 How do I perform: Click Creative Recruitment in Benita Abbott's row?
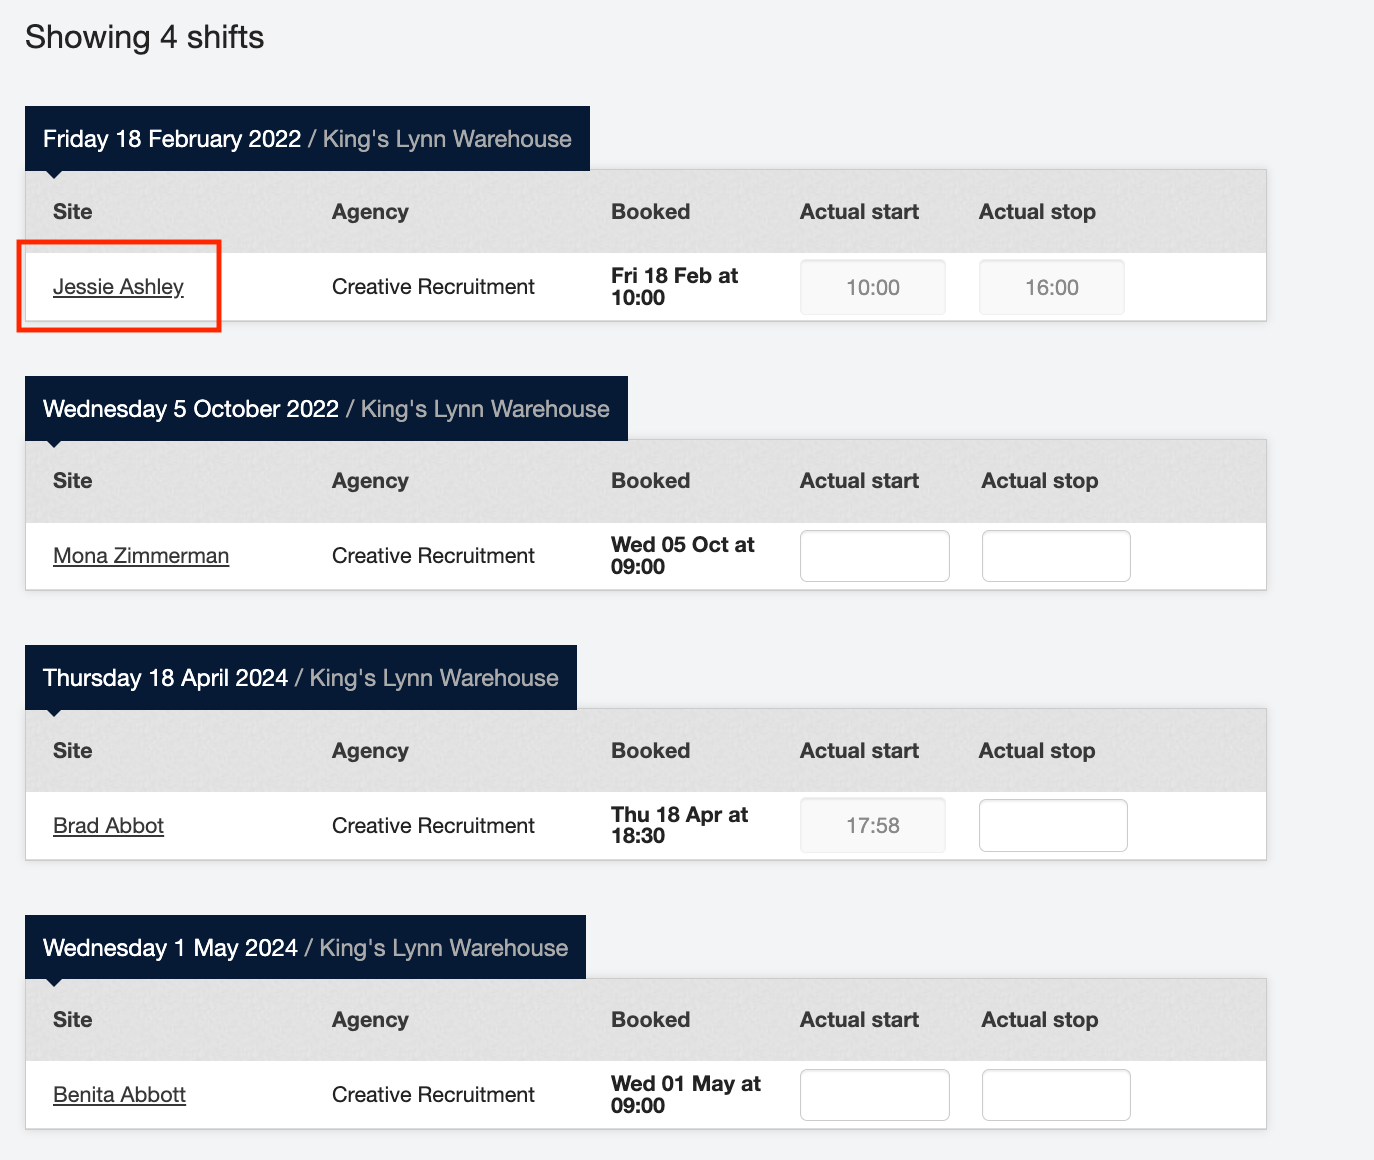433,1095
